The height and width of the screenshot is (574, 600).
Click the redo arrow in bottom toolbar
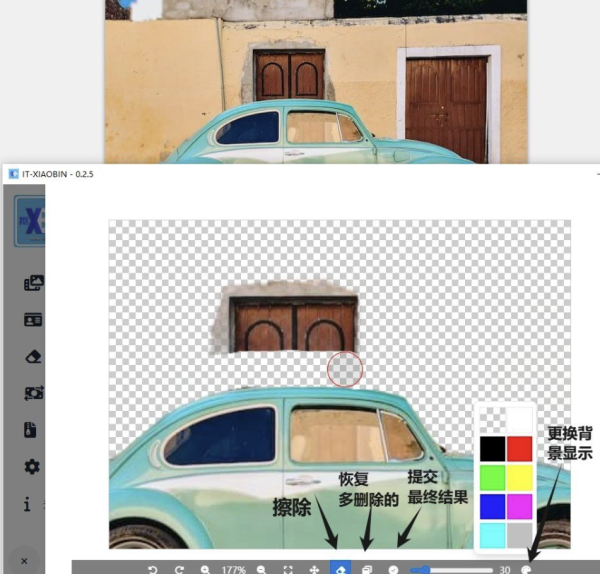(x=179, y=568)
